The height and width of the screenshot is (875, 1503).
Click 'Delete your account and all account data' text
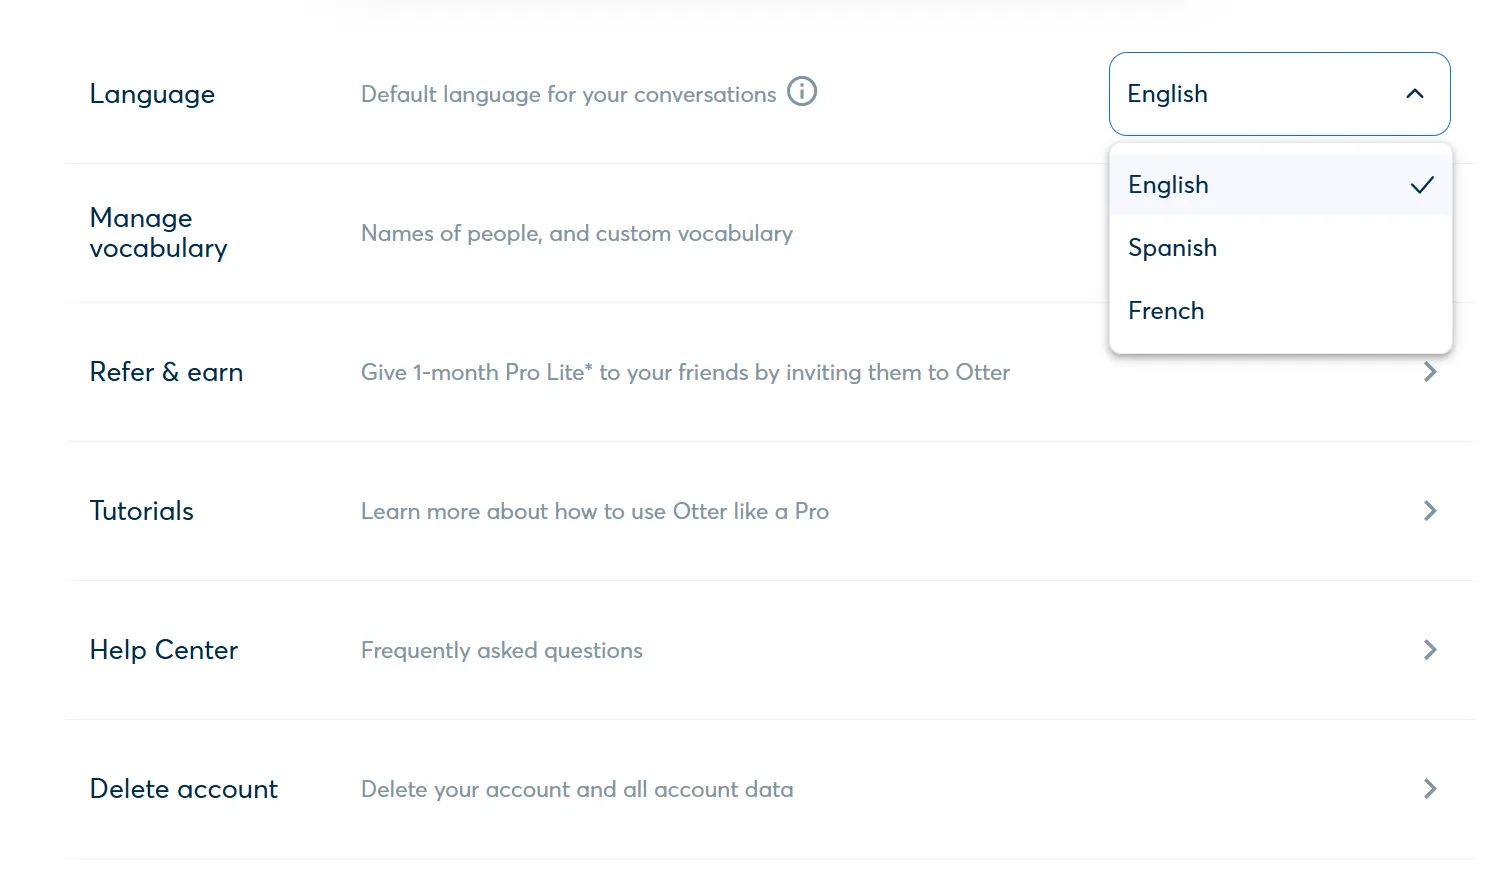click(x=576, y=789)
